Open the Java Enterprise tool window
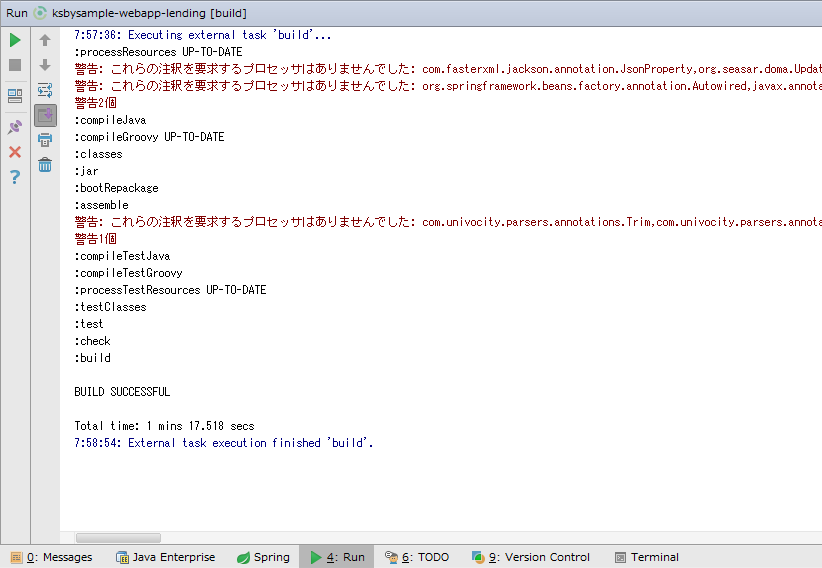822x568 pixels. pos(166,557)
